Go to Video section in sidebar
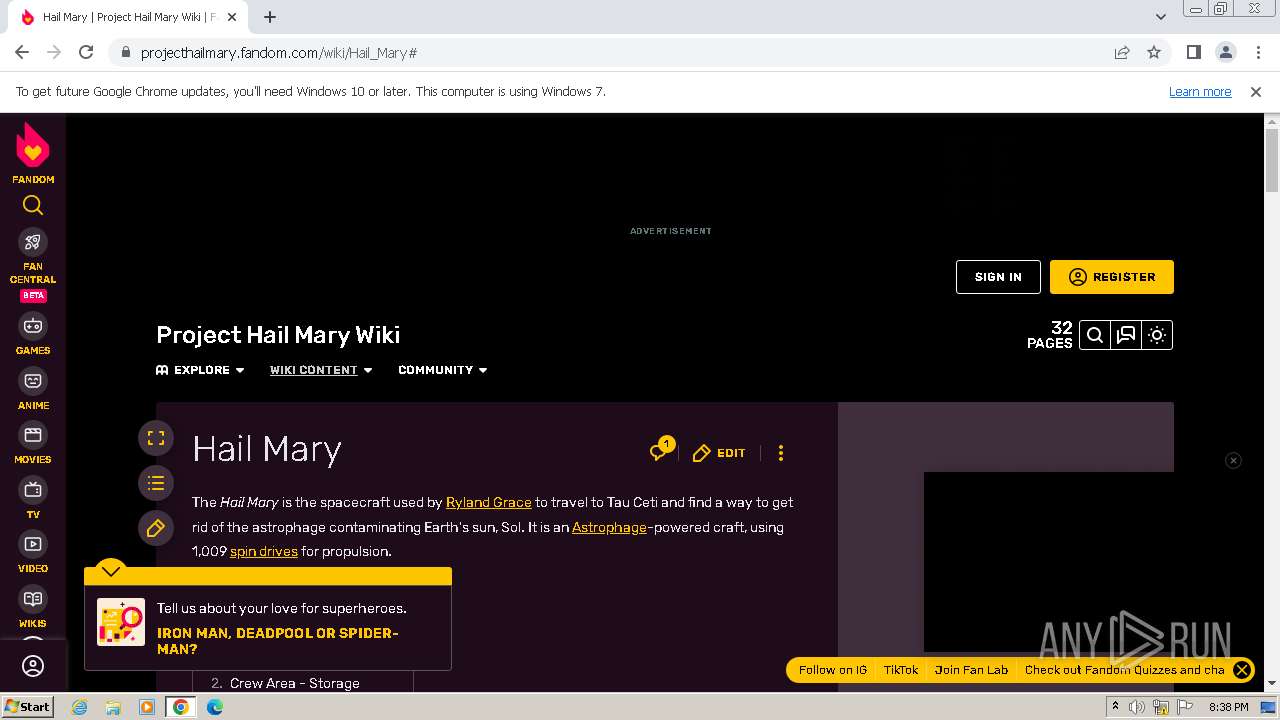Viewport: 1280px width, 720px height. coord(33,552)
